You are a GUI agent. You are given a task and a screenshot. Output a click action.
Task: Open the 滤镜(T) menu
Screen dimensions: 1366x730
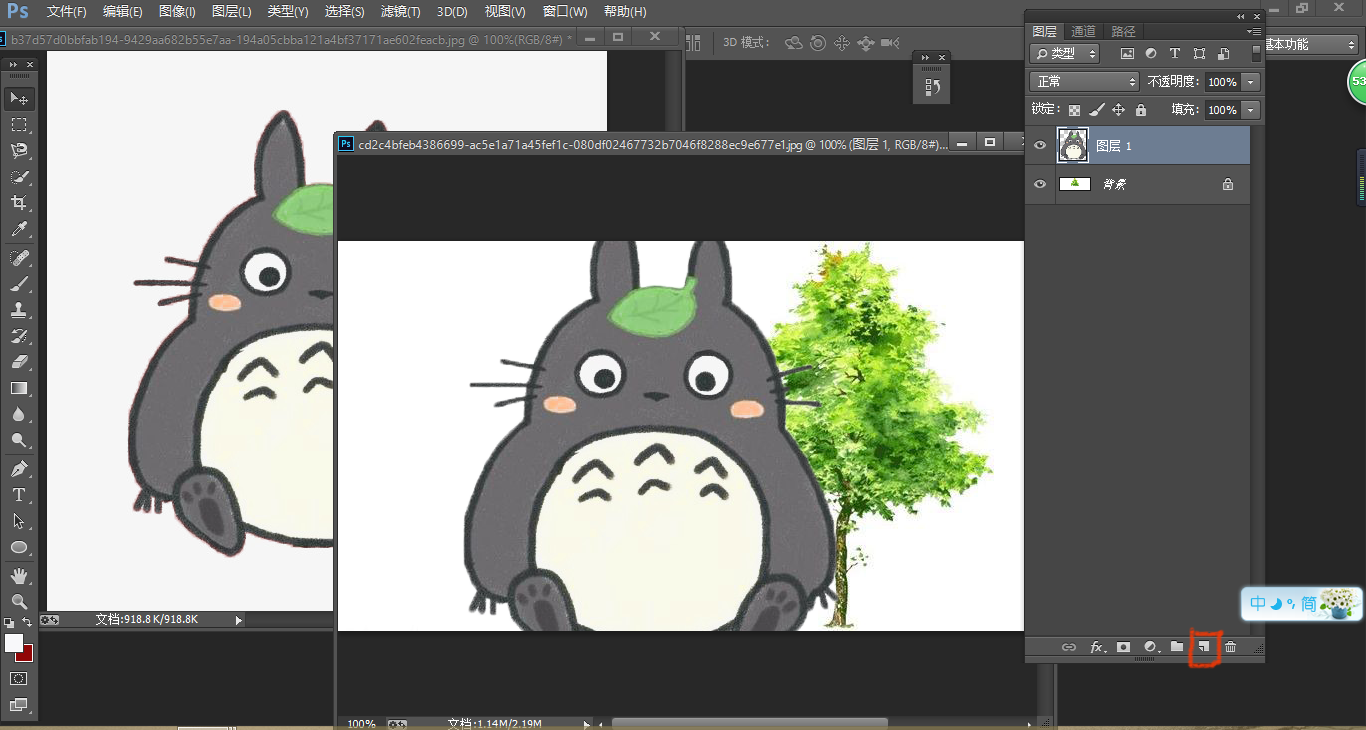click(401, 12)
